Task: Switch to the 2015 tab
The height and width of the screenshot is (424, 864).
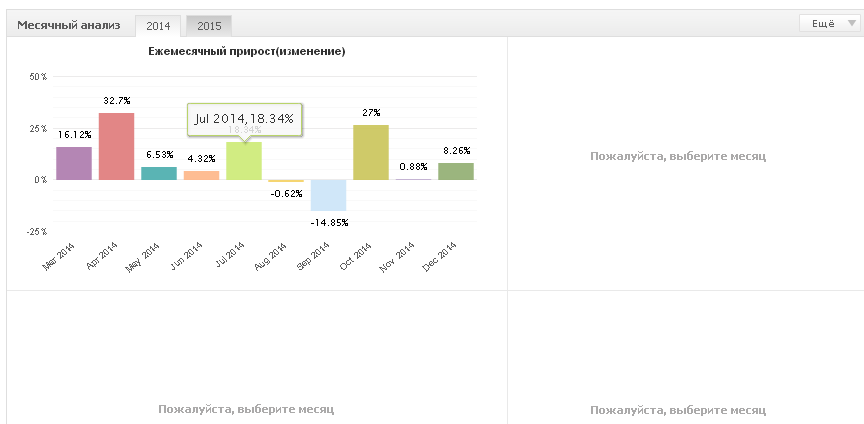Action: pyautogui.click(x=209, y=25)
